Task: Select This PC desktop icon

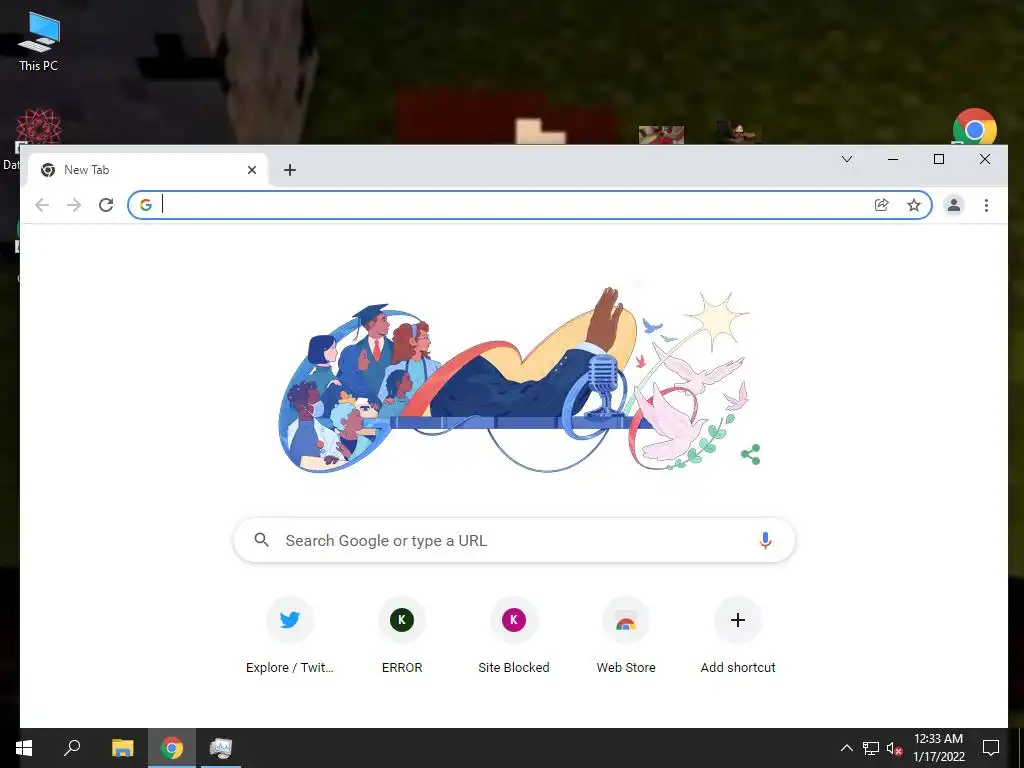Action: 39,41
